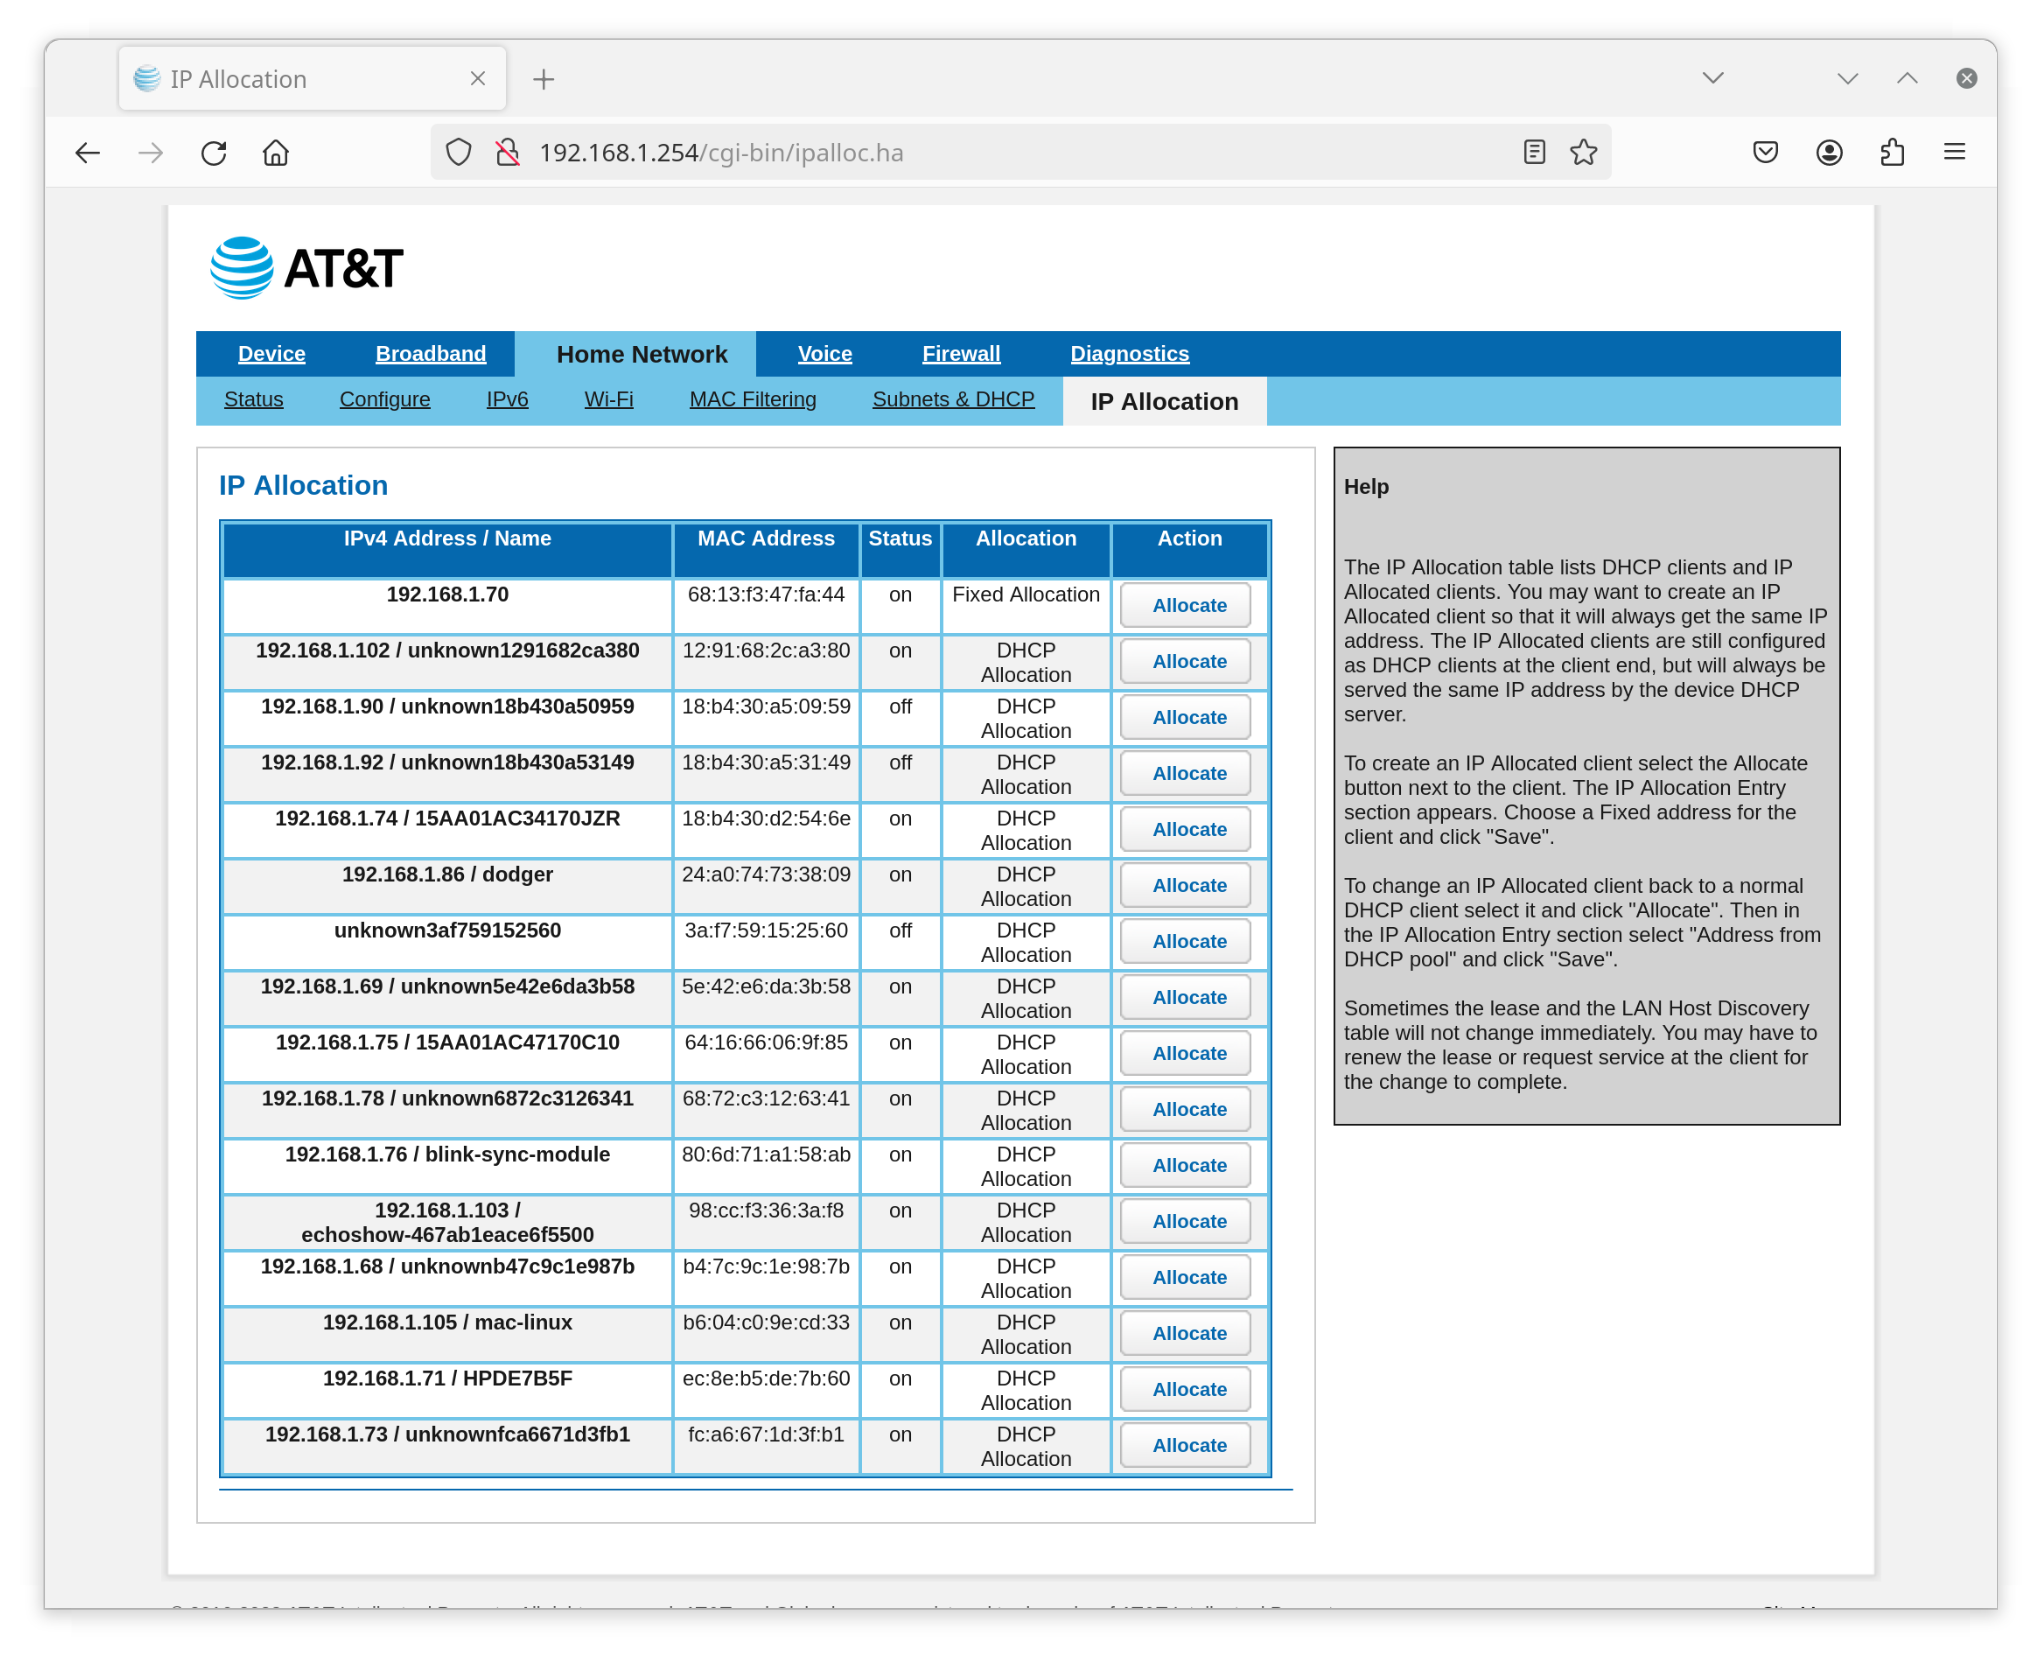Open the Firefox account icon

pyautogui.click(x=1829, y=152)
